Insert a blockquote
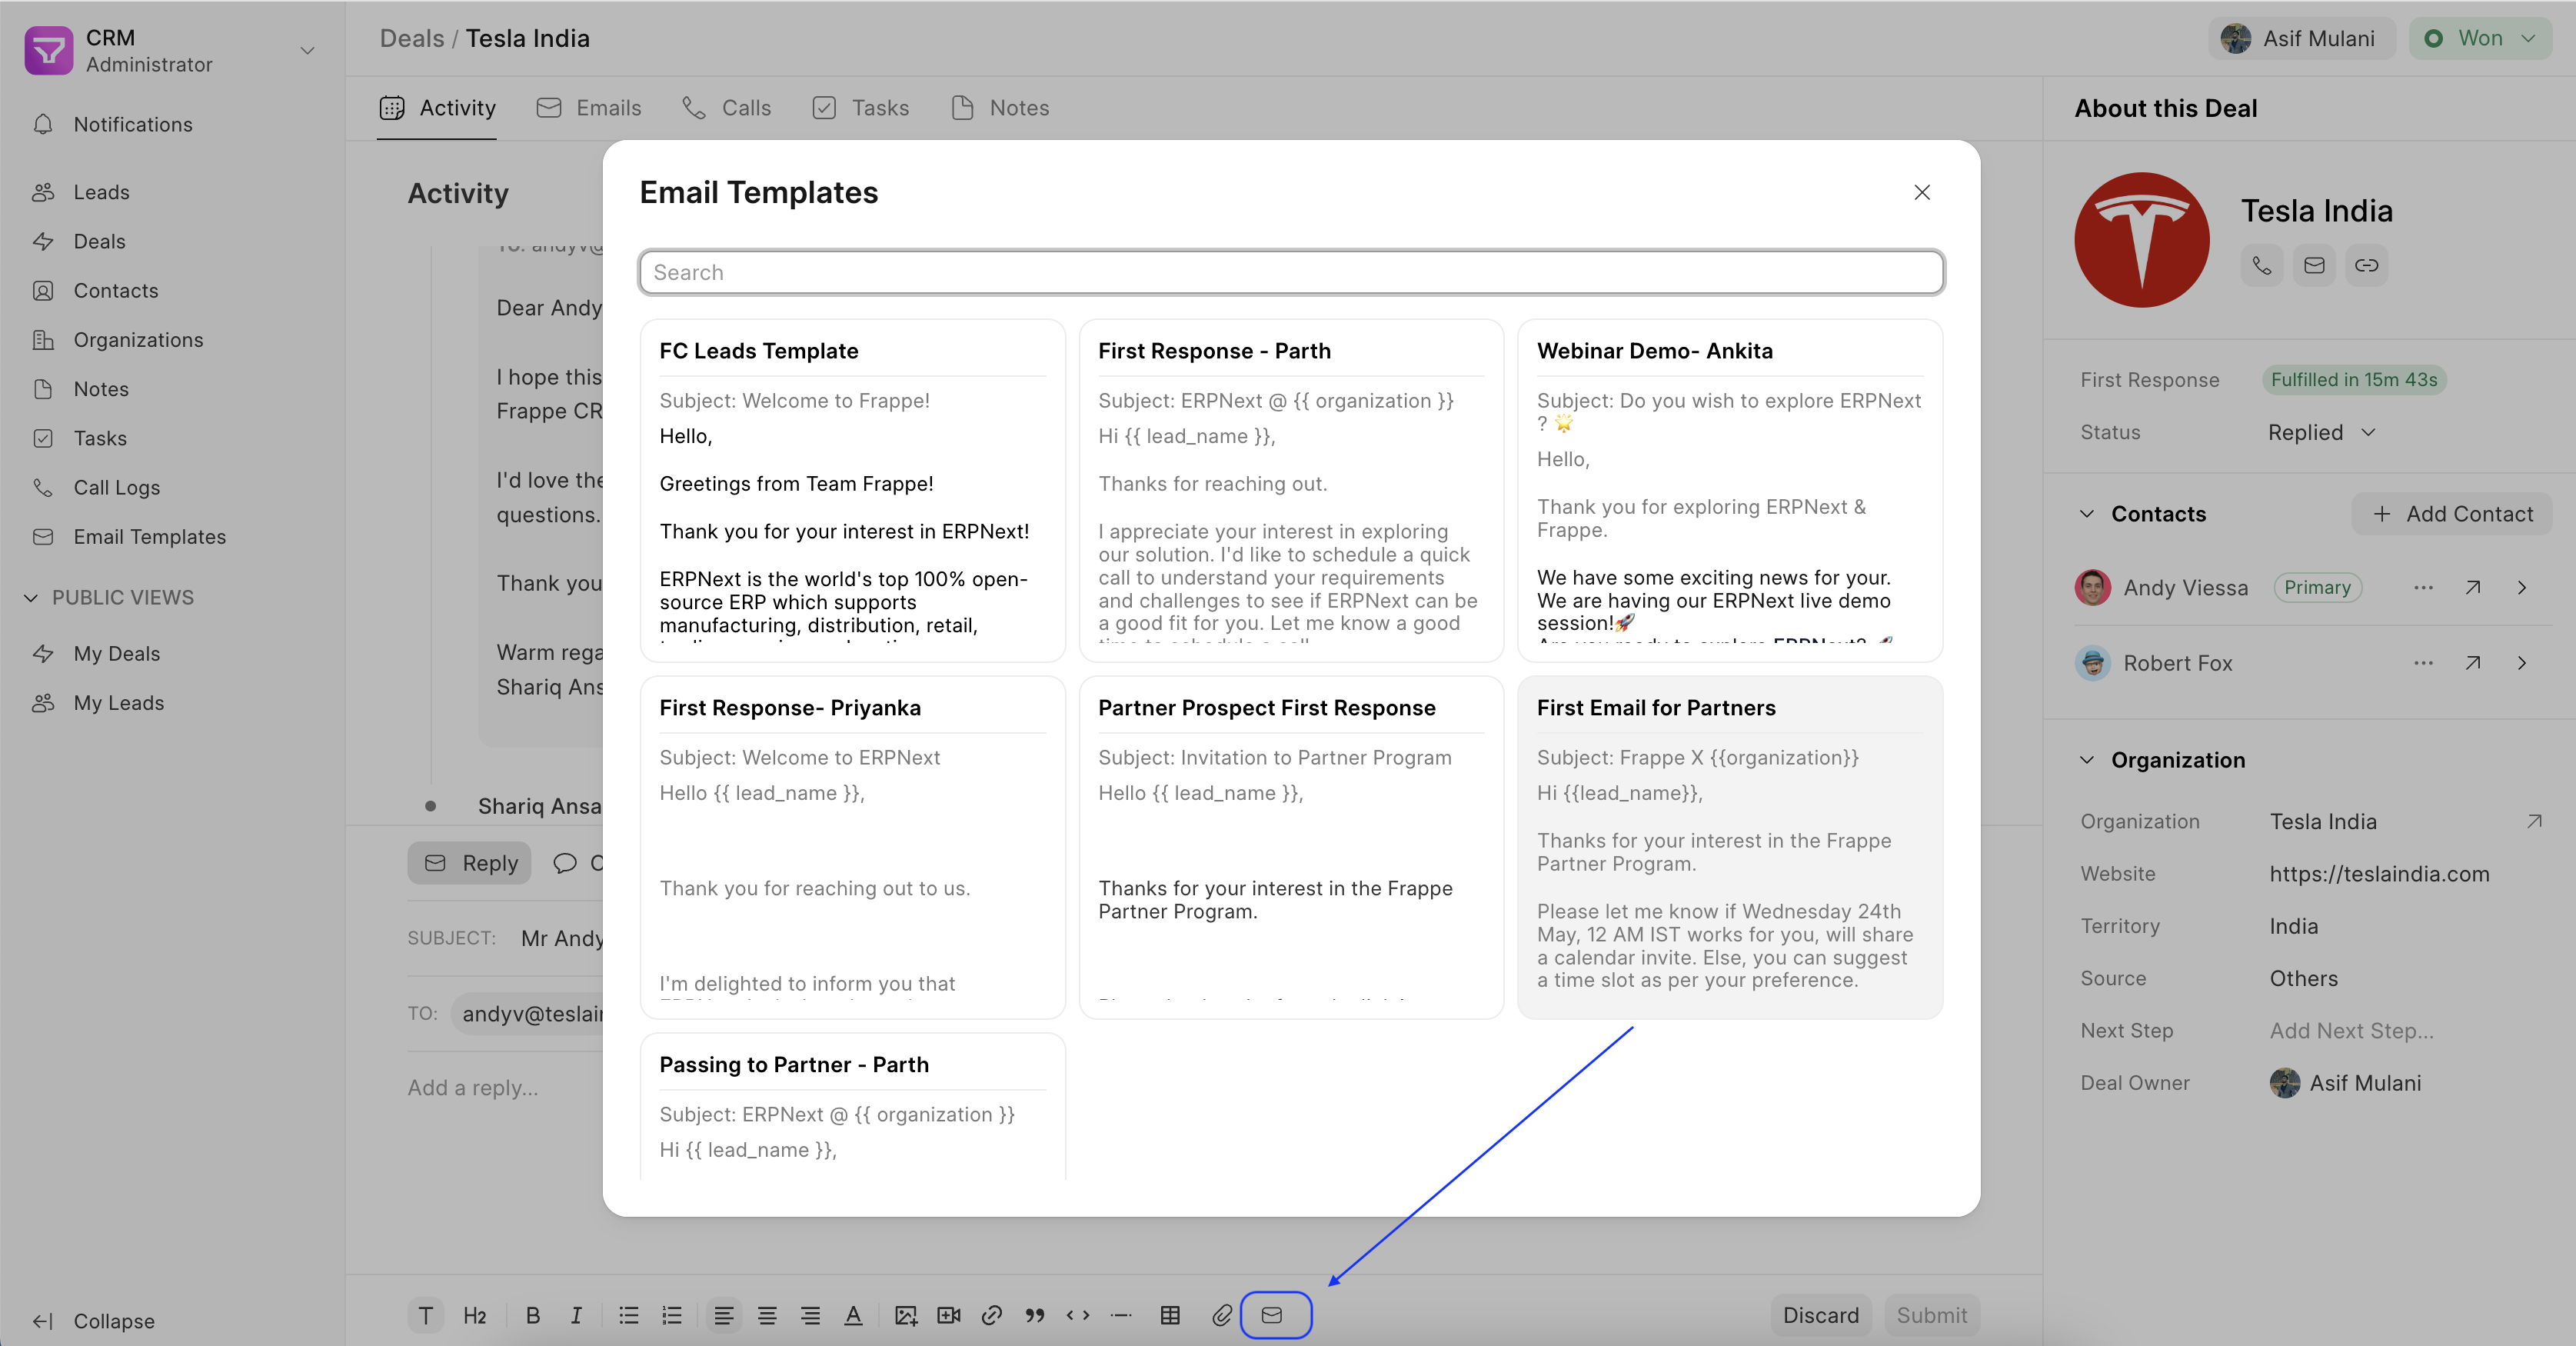 pyautogui.click(x=1035, y=1315)
